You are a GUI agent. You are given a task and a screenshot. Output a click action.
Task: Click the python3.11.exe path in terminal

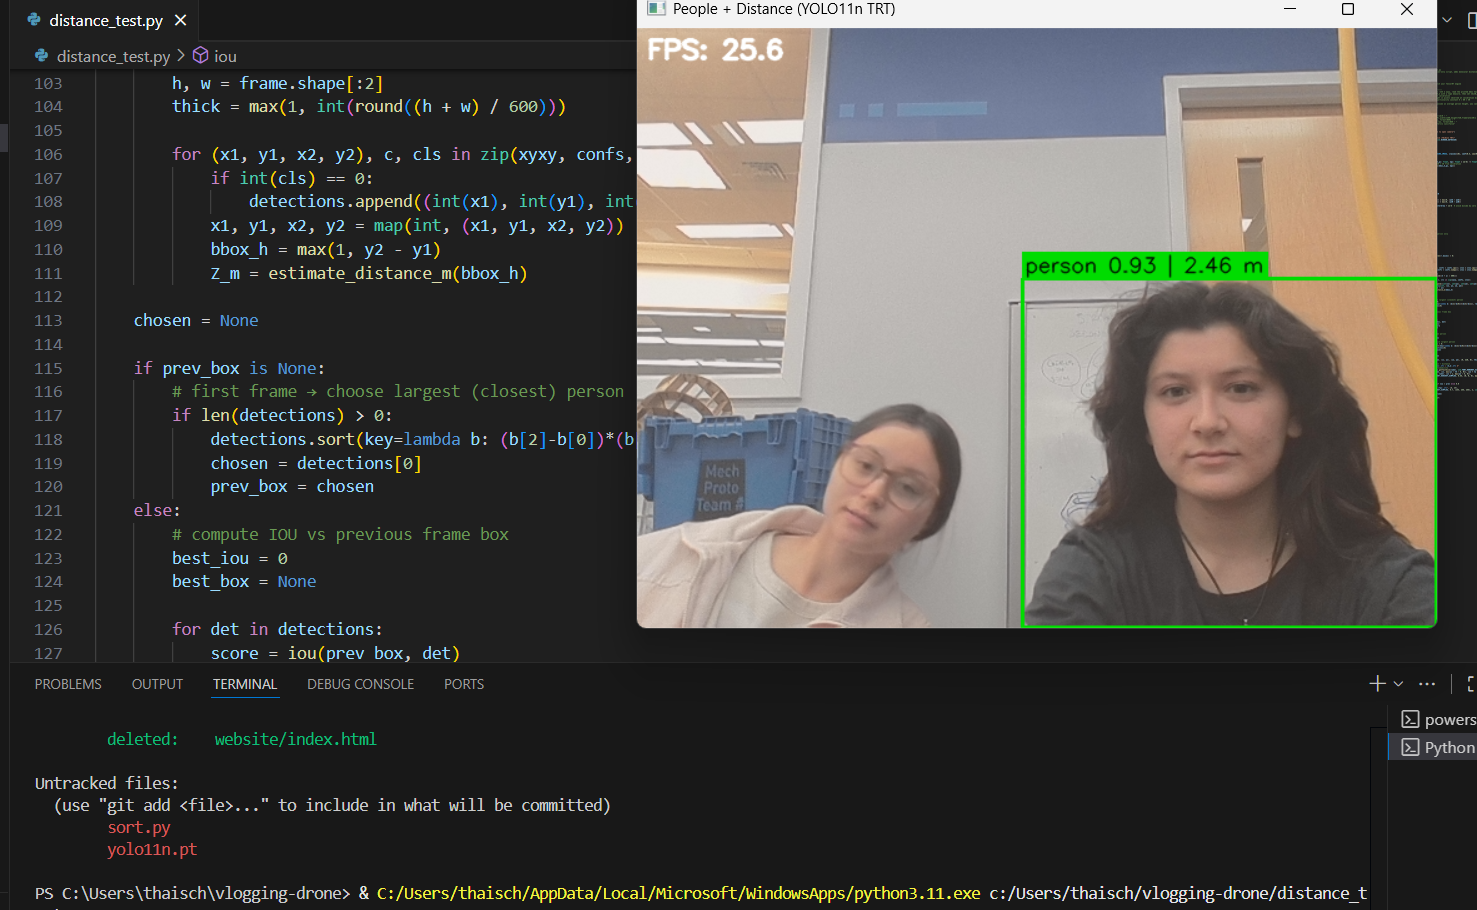point(678,893)
